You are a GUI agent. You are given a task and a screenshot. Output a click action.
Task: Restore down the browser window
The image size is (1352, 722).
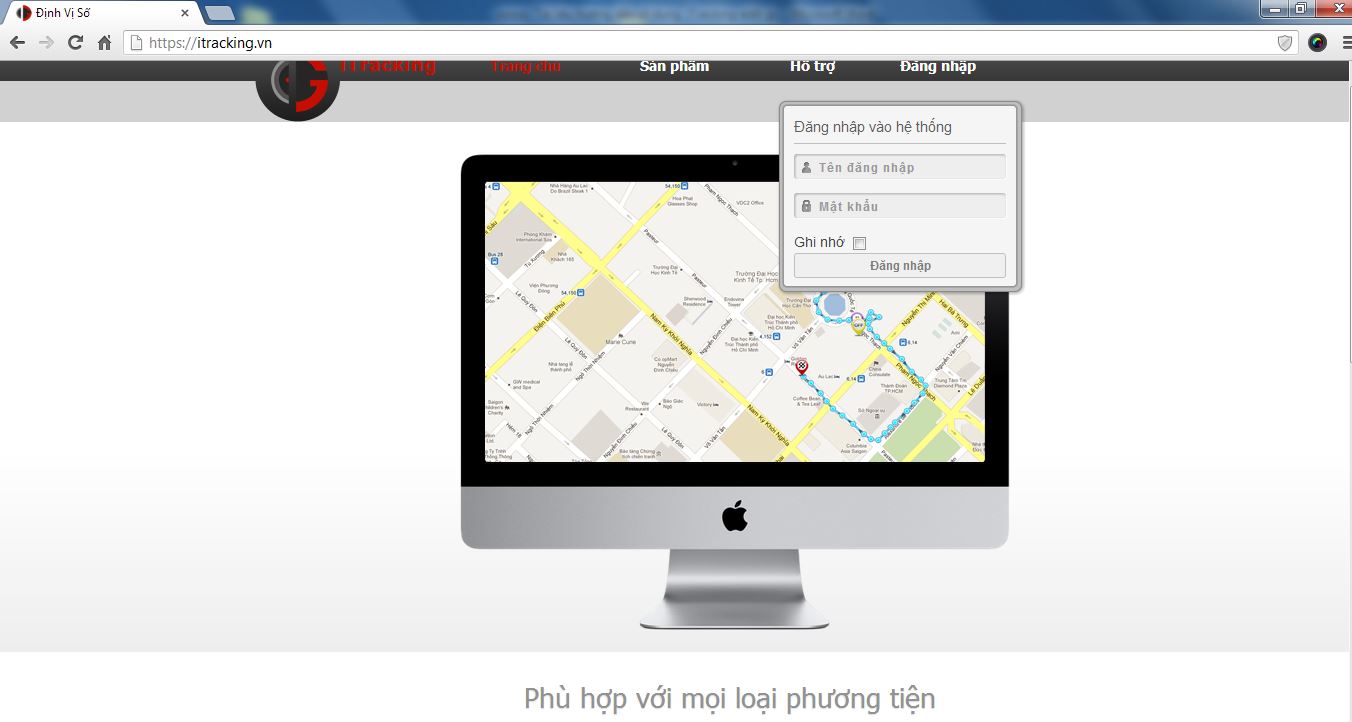(1301, 8)
